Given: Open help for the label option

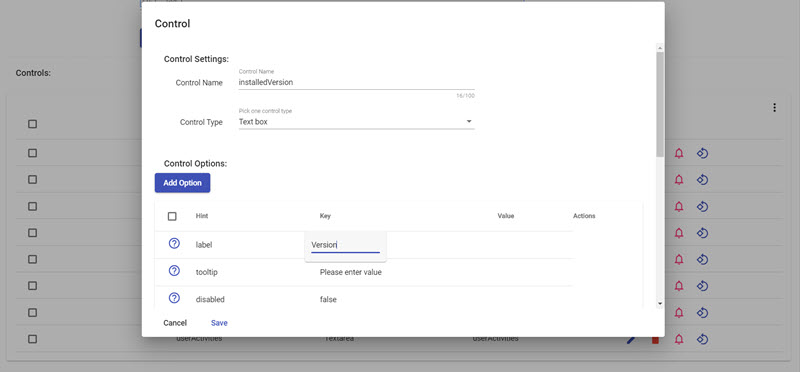Looking at the screenshot, I should [x=174, y=244].
